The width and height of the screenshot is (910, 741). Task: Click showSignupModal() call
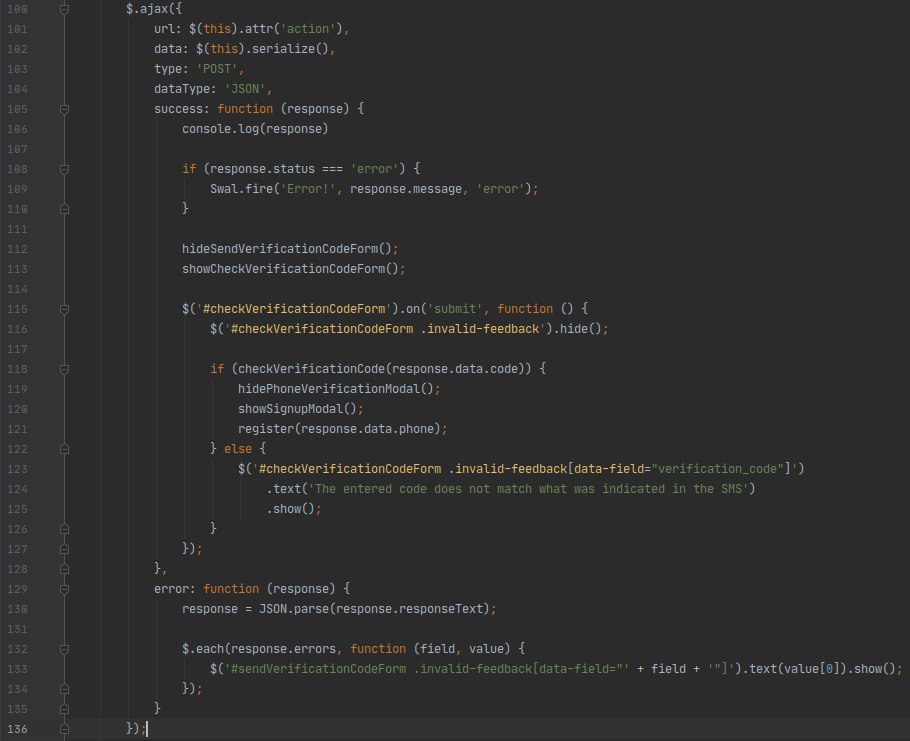[301, 409]
